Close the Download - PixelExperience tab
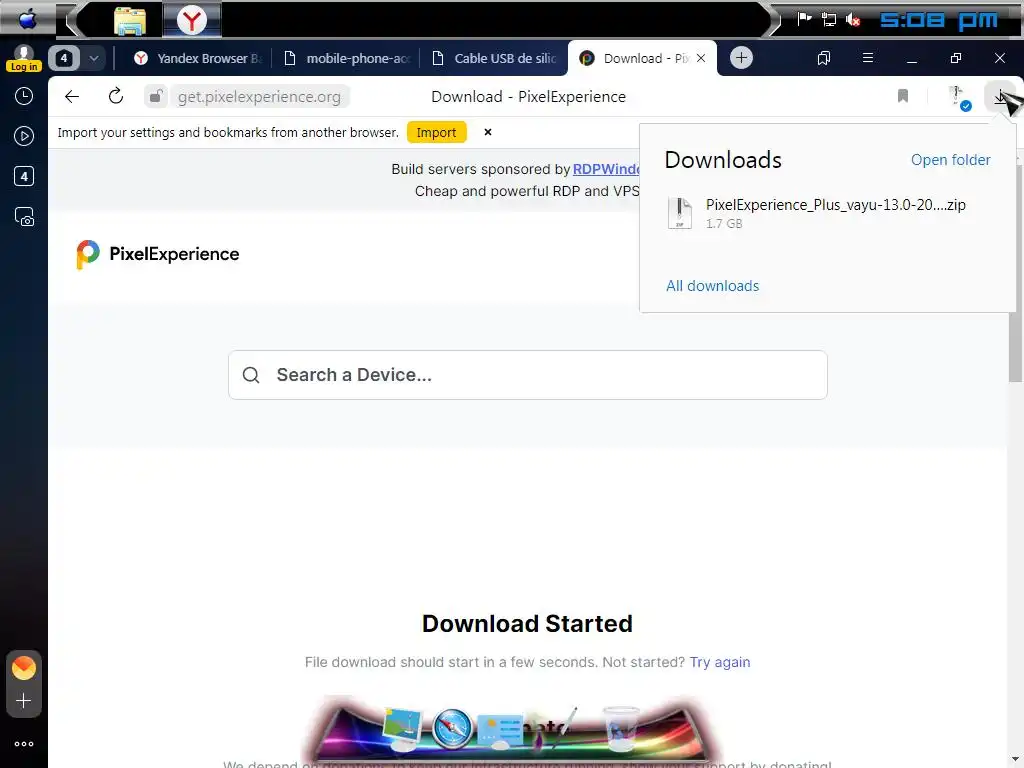Screen dimensions: 1024x768 701,58
